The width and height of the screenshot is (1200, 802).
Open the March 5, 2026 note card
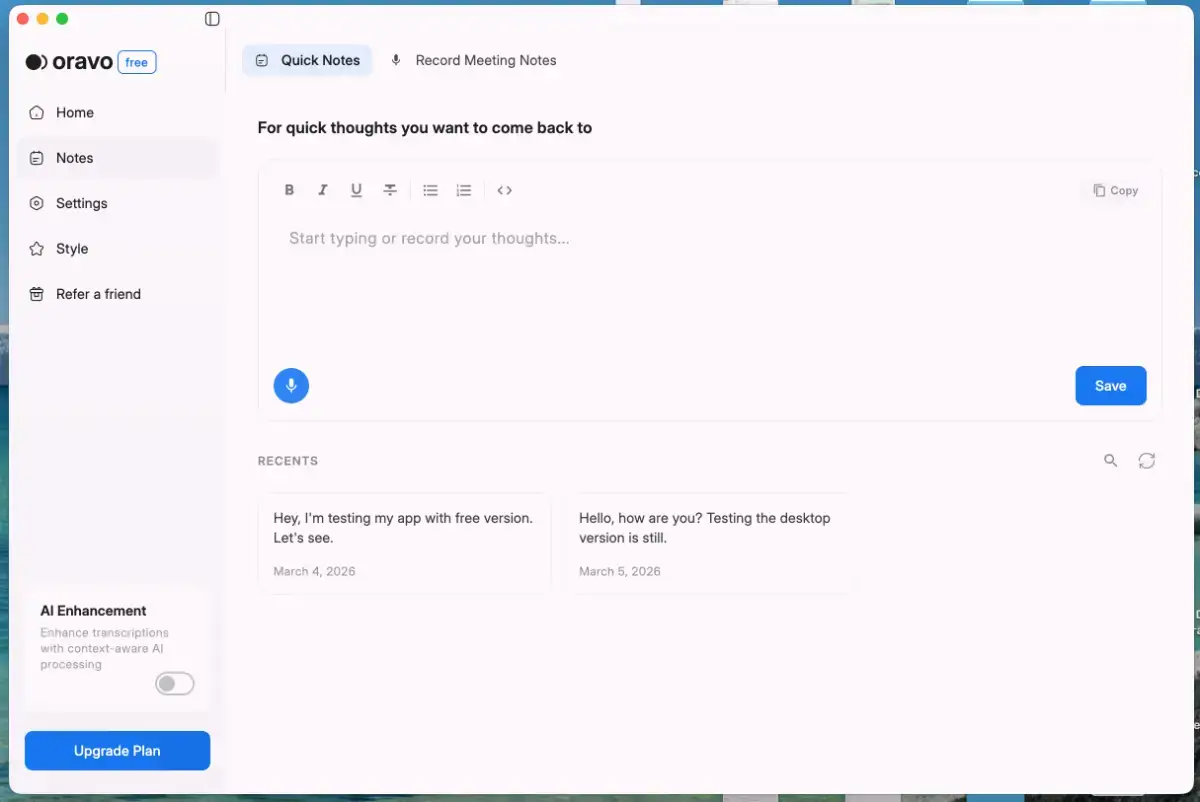point(710,543)
